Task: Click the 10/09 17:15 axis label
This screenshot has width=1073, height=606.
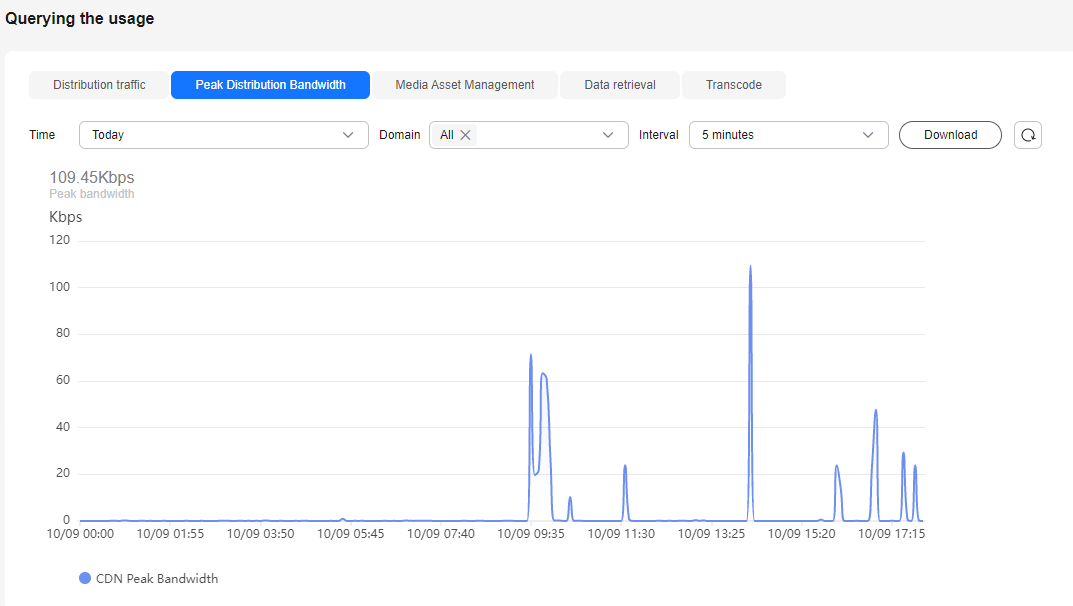Action: point(892,533)
